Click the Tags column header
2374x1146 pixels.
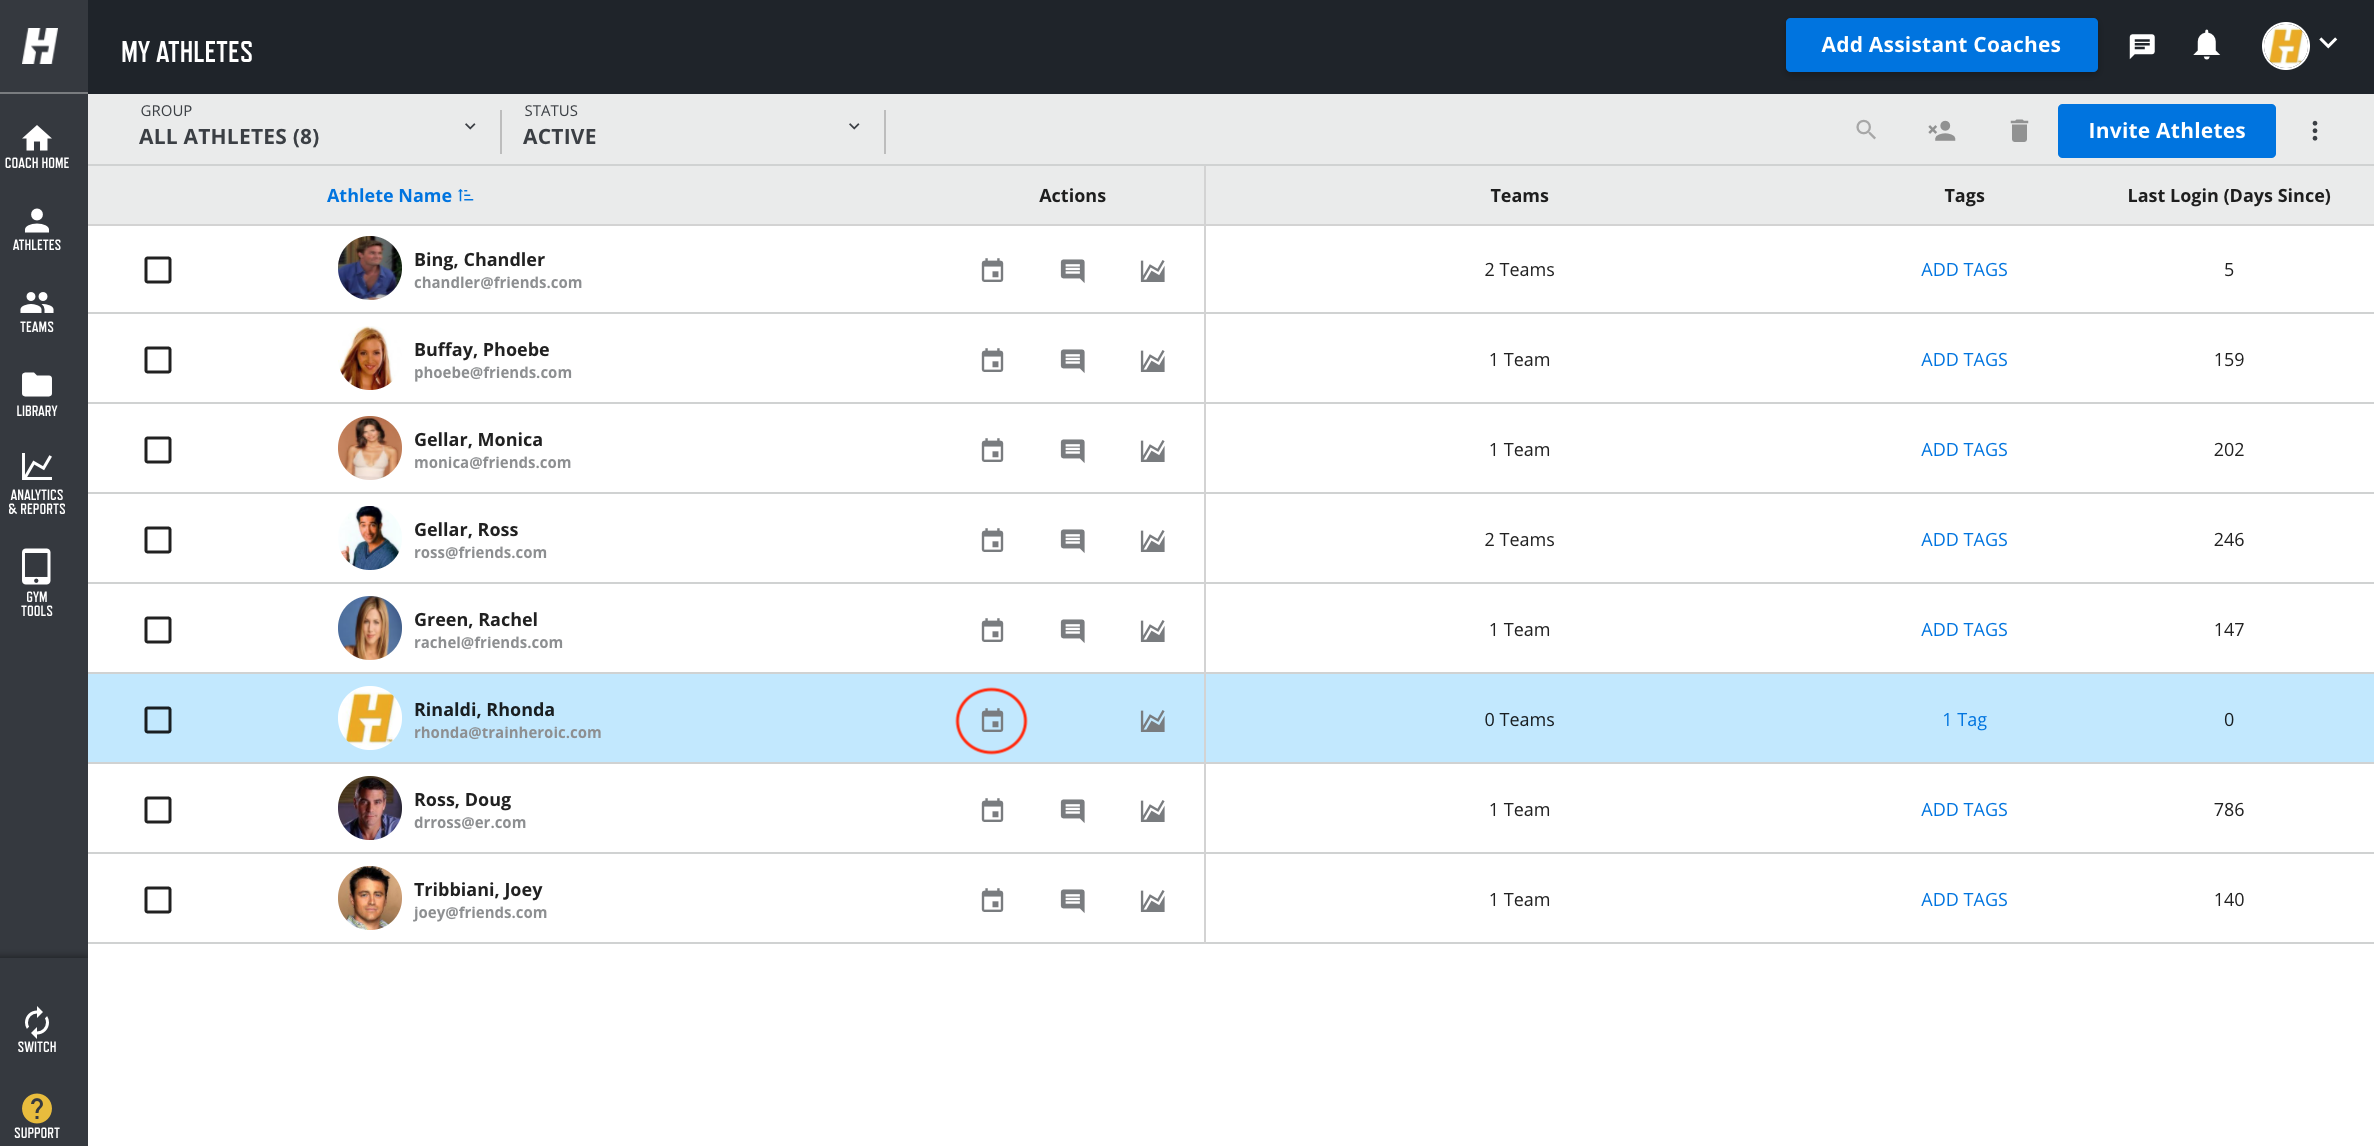point(1963,196)
